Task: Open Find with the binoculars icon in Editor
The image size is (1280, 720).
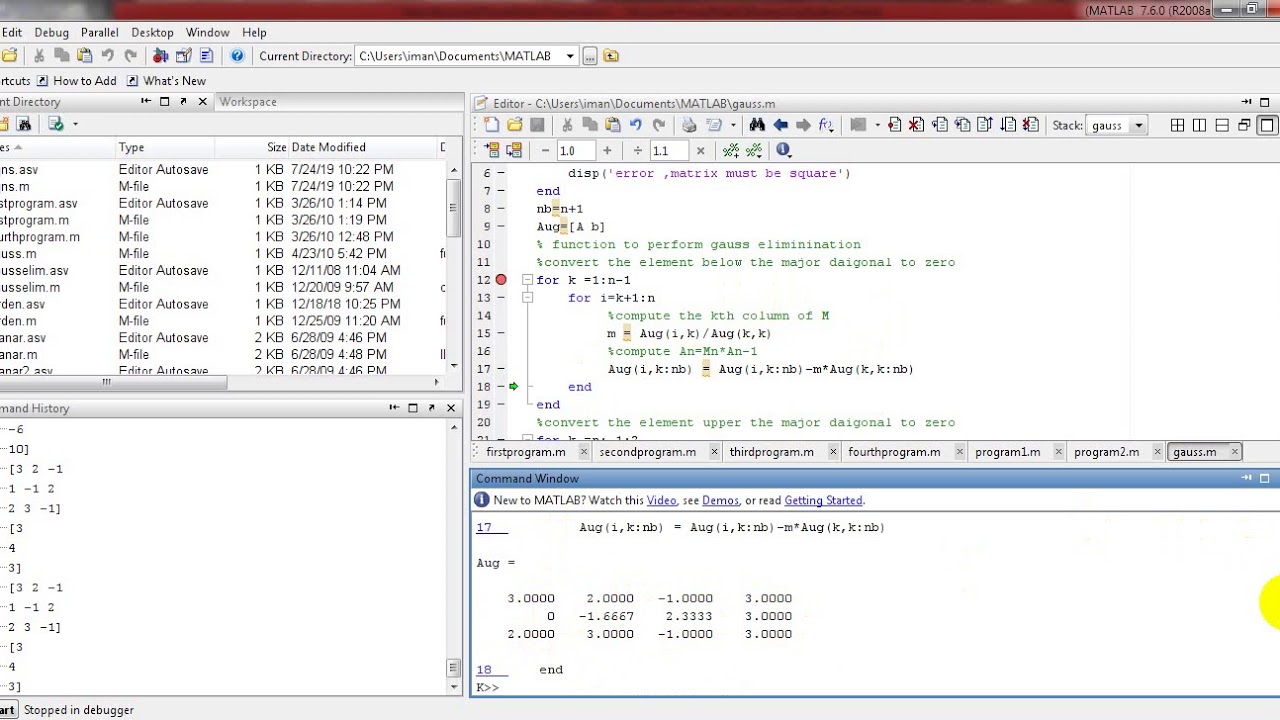Action: coord(757,125)
